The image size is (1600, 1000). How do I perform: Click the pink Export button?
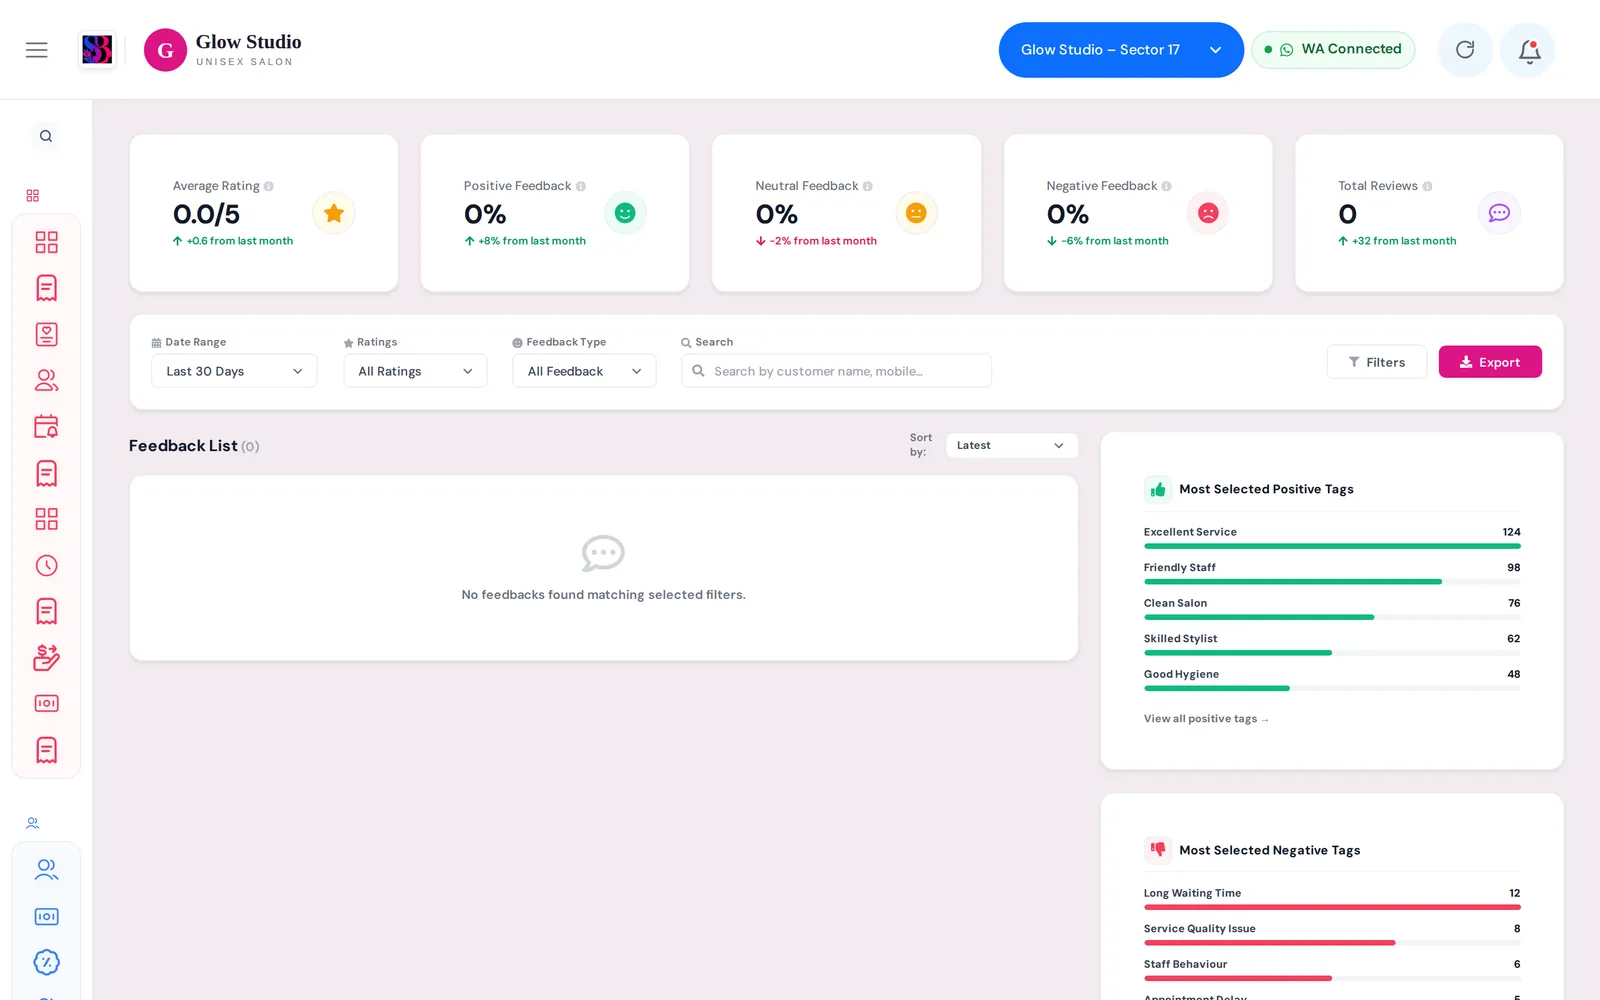[x=1490, y=362]
